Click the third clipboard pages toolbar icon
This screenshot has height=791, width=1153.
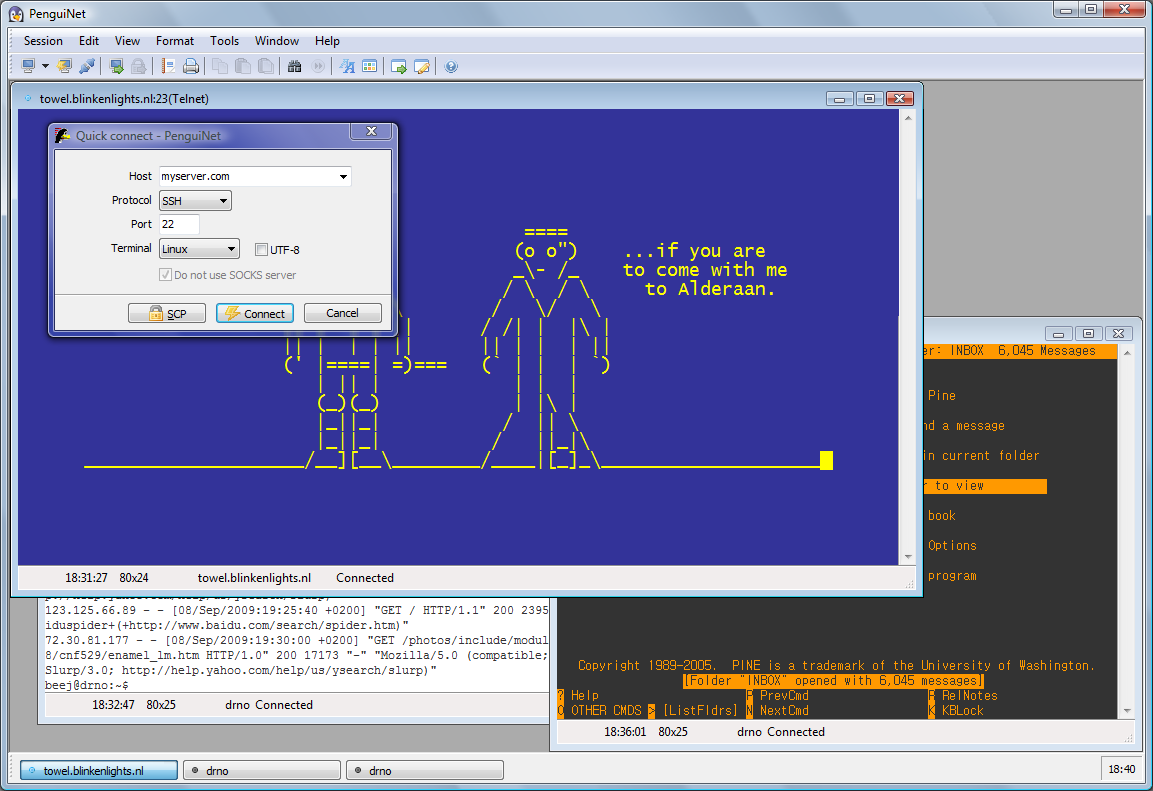tap(265, 66)
